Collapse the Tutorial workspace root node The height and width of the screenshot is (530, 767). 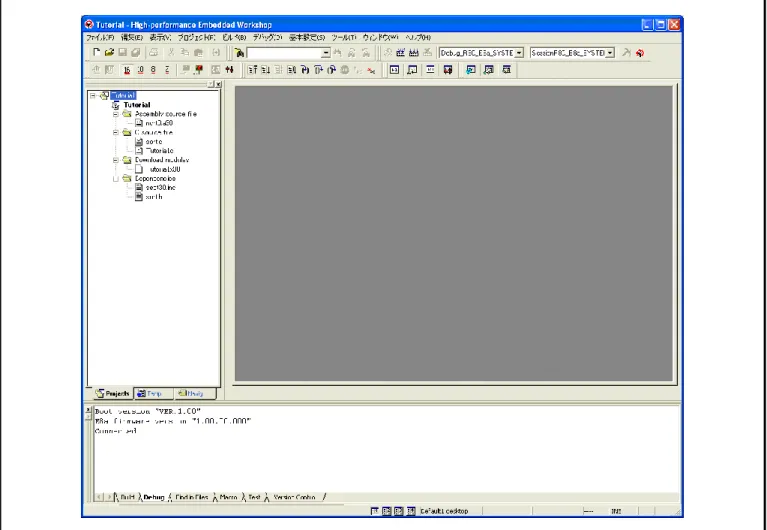click(x=92, y=95)
